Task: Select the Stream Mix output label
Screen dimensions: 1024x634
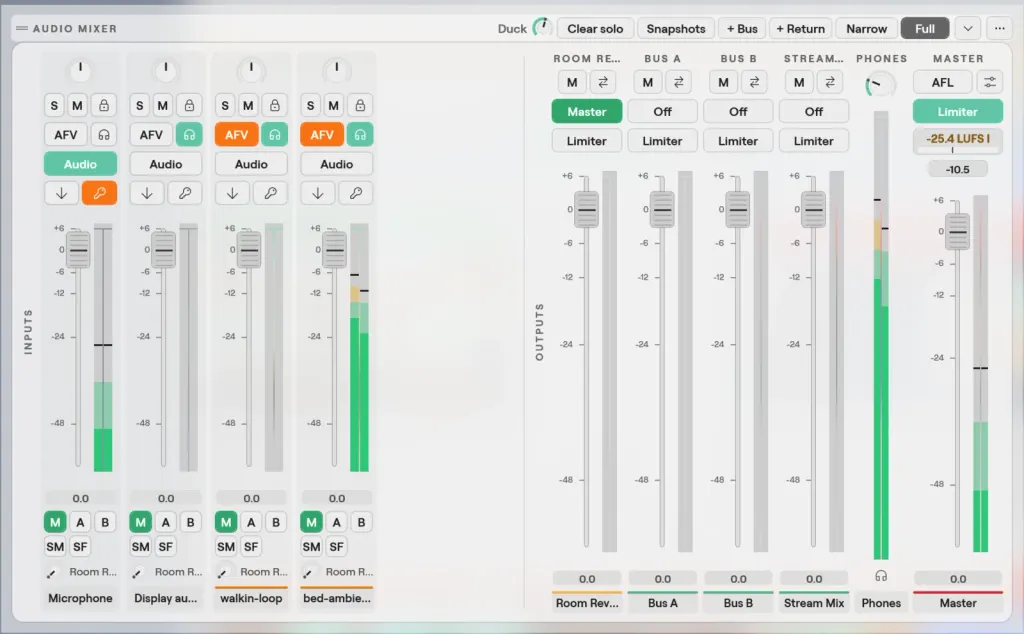Action: [814, 603]
